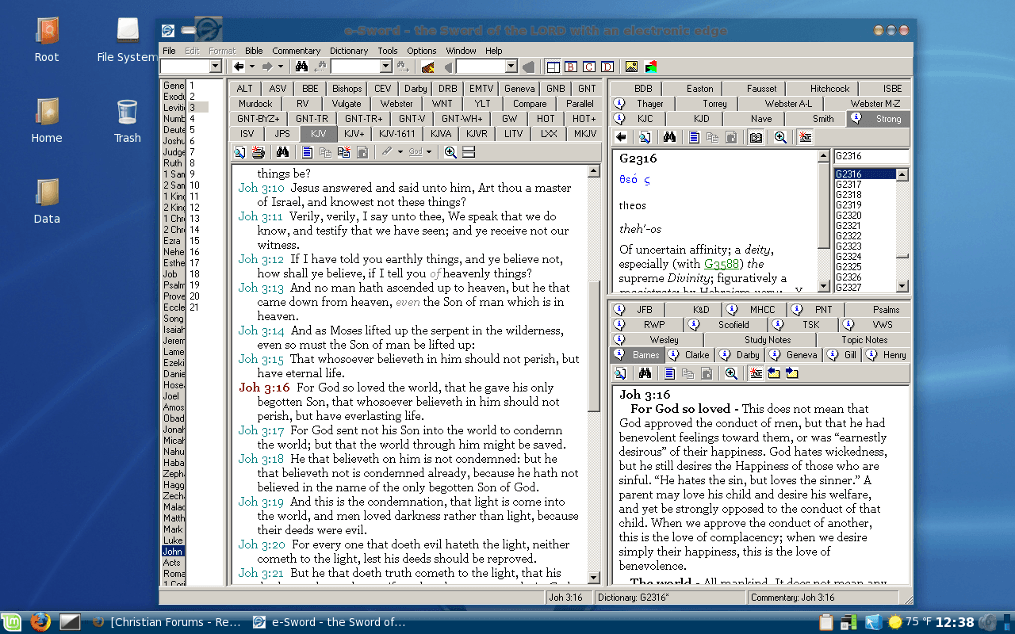Open the Tools menu
The width and height of the screenshot is (1015, 634).
point(387,51)
